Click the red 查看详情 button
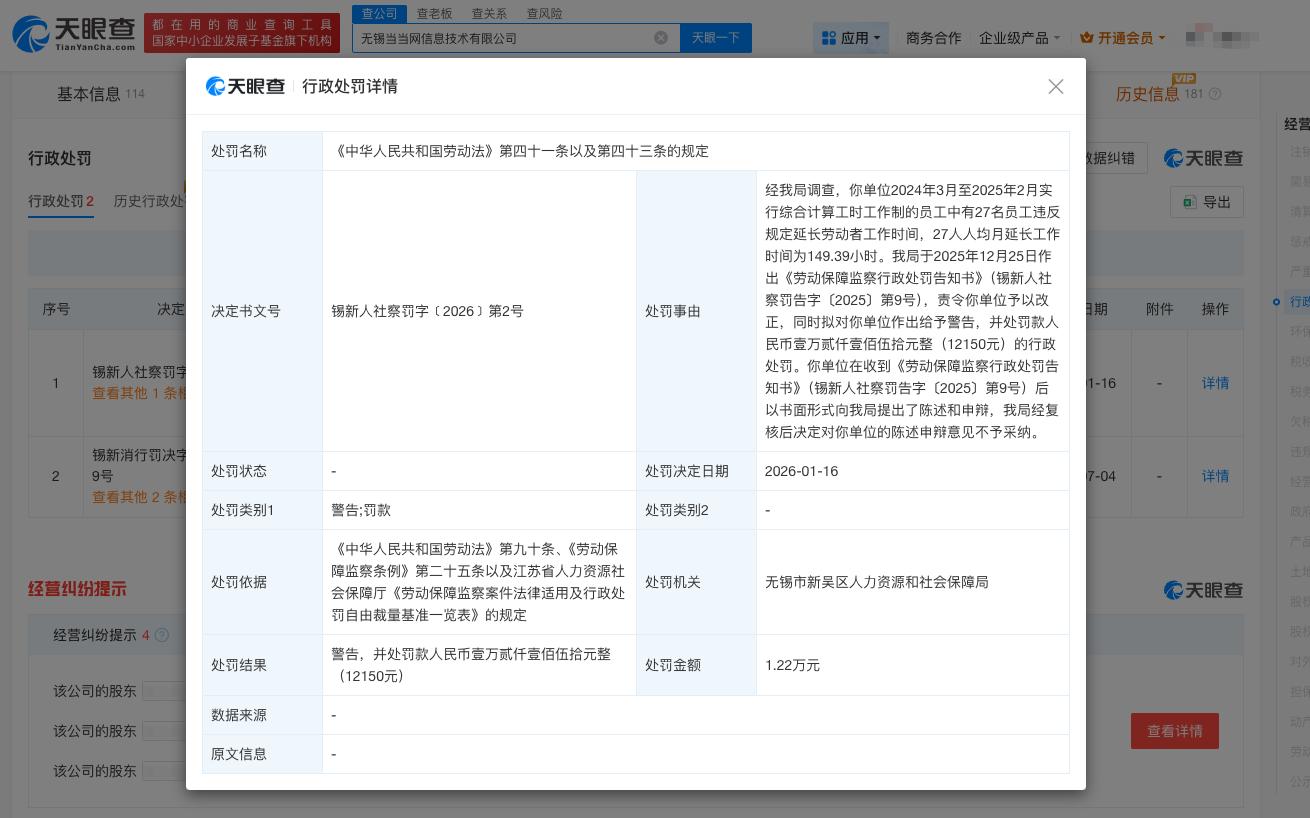The image size is (1310, 818). pyautogui.click(x=1174, y=731)
